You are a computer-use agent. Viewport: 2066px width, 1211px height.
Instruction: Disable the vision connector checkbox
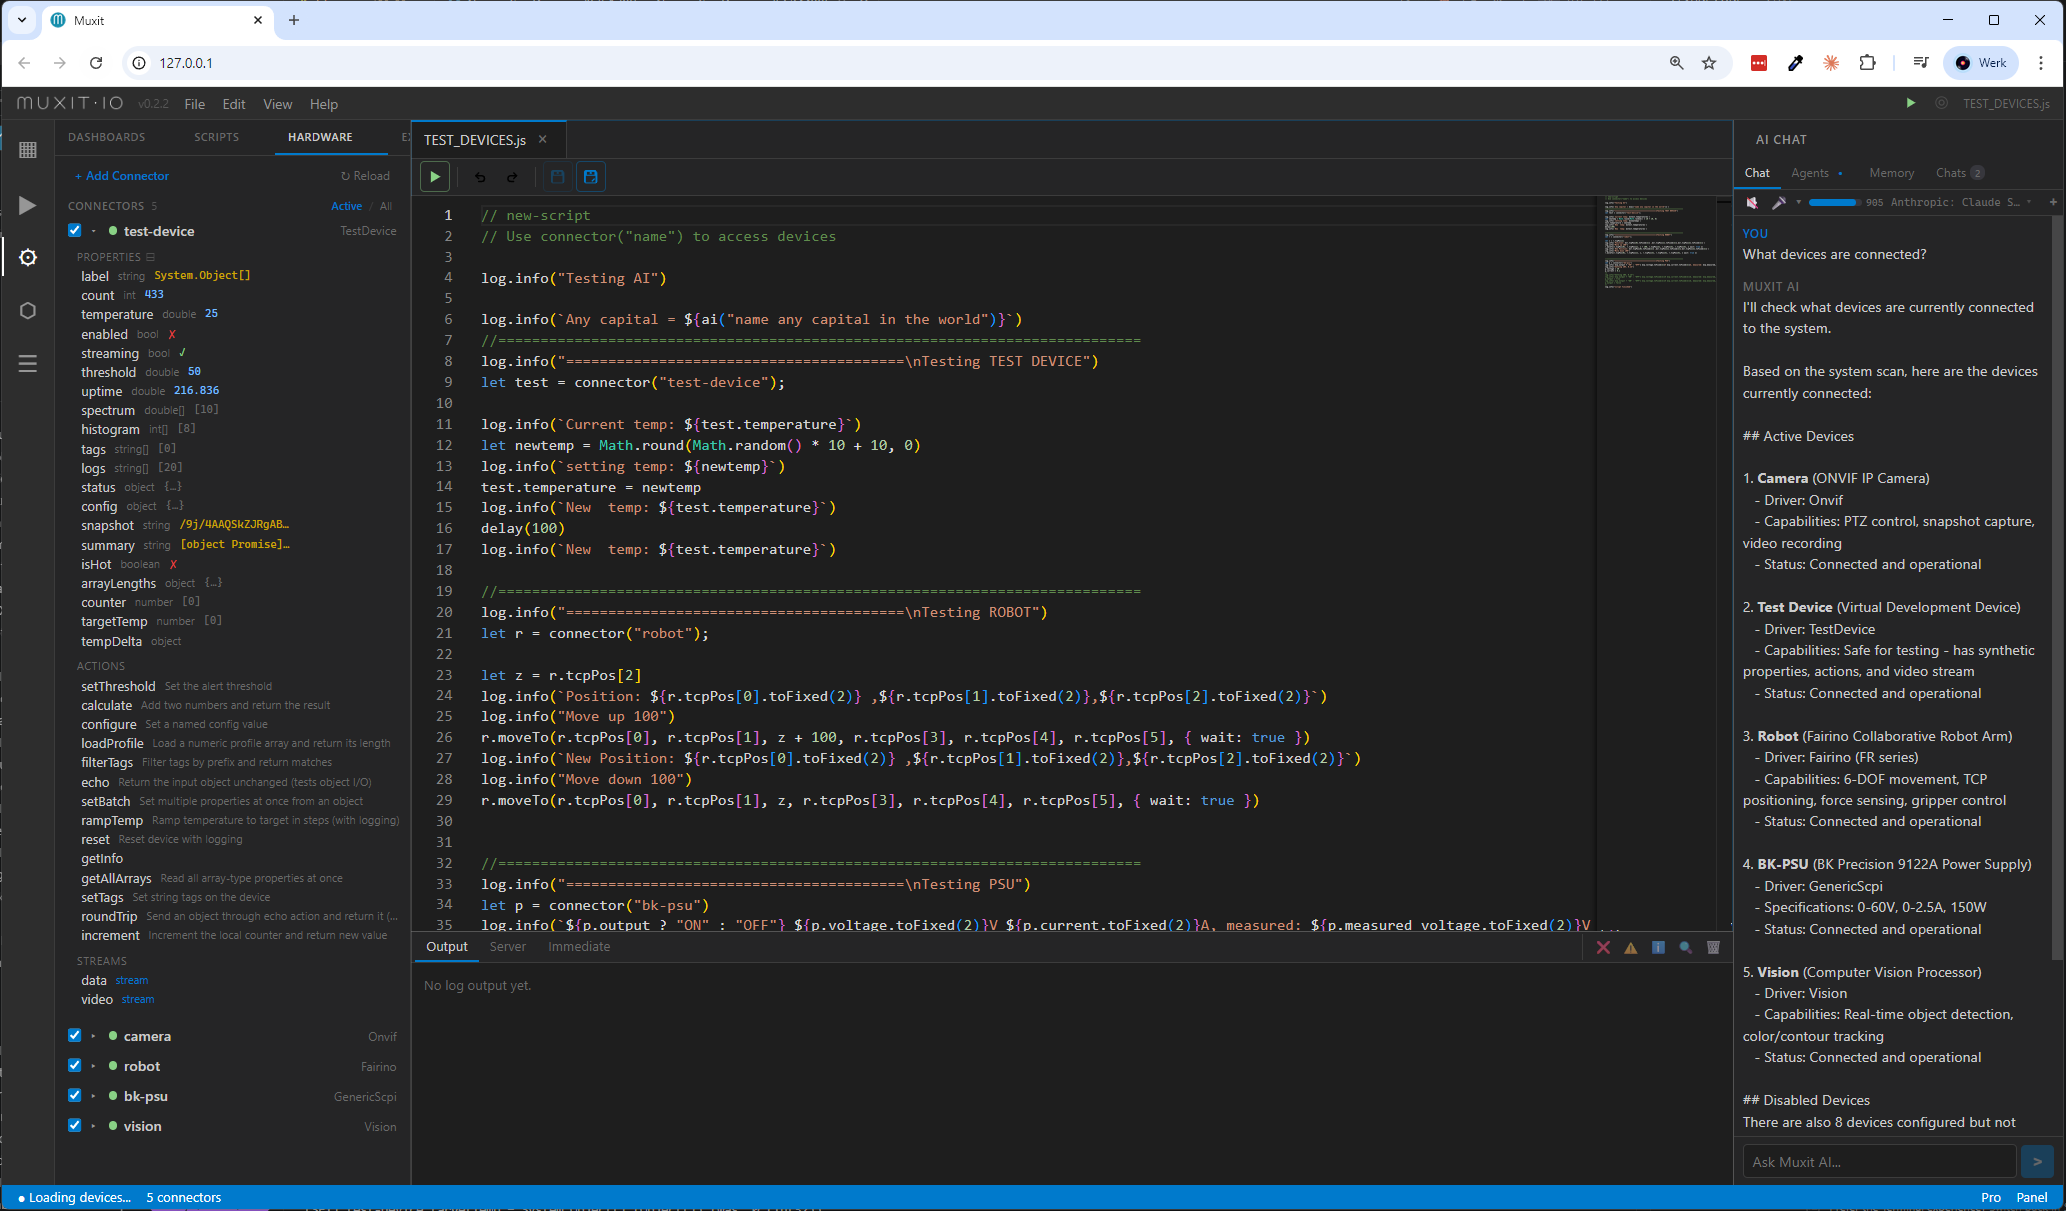[75, 1125]
